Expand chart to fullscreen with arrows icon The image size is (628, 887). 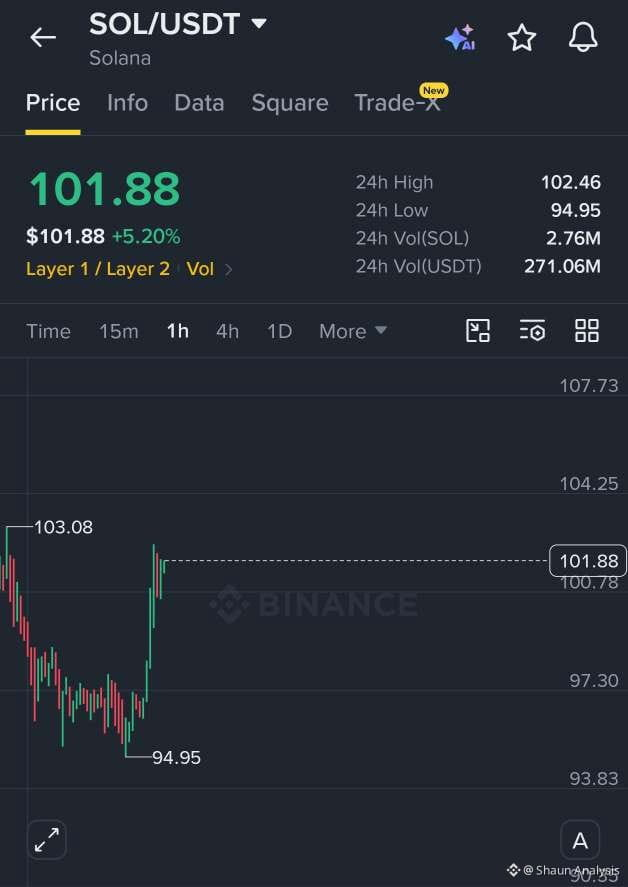coord(46,839)
